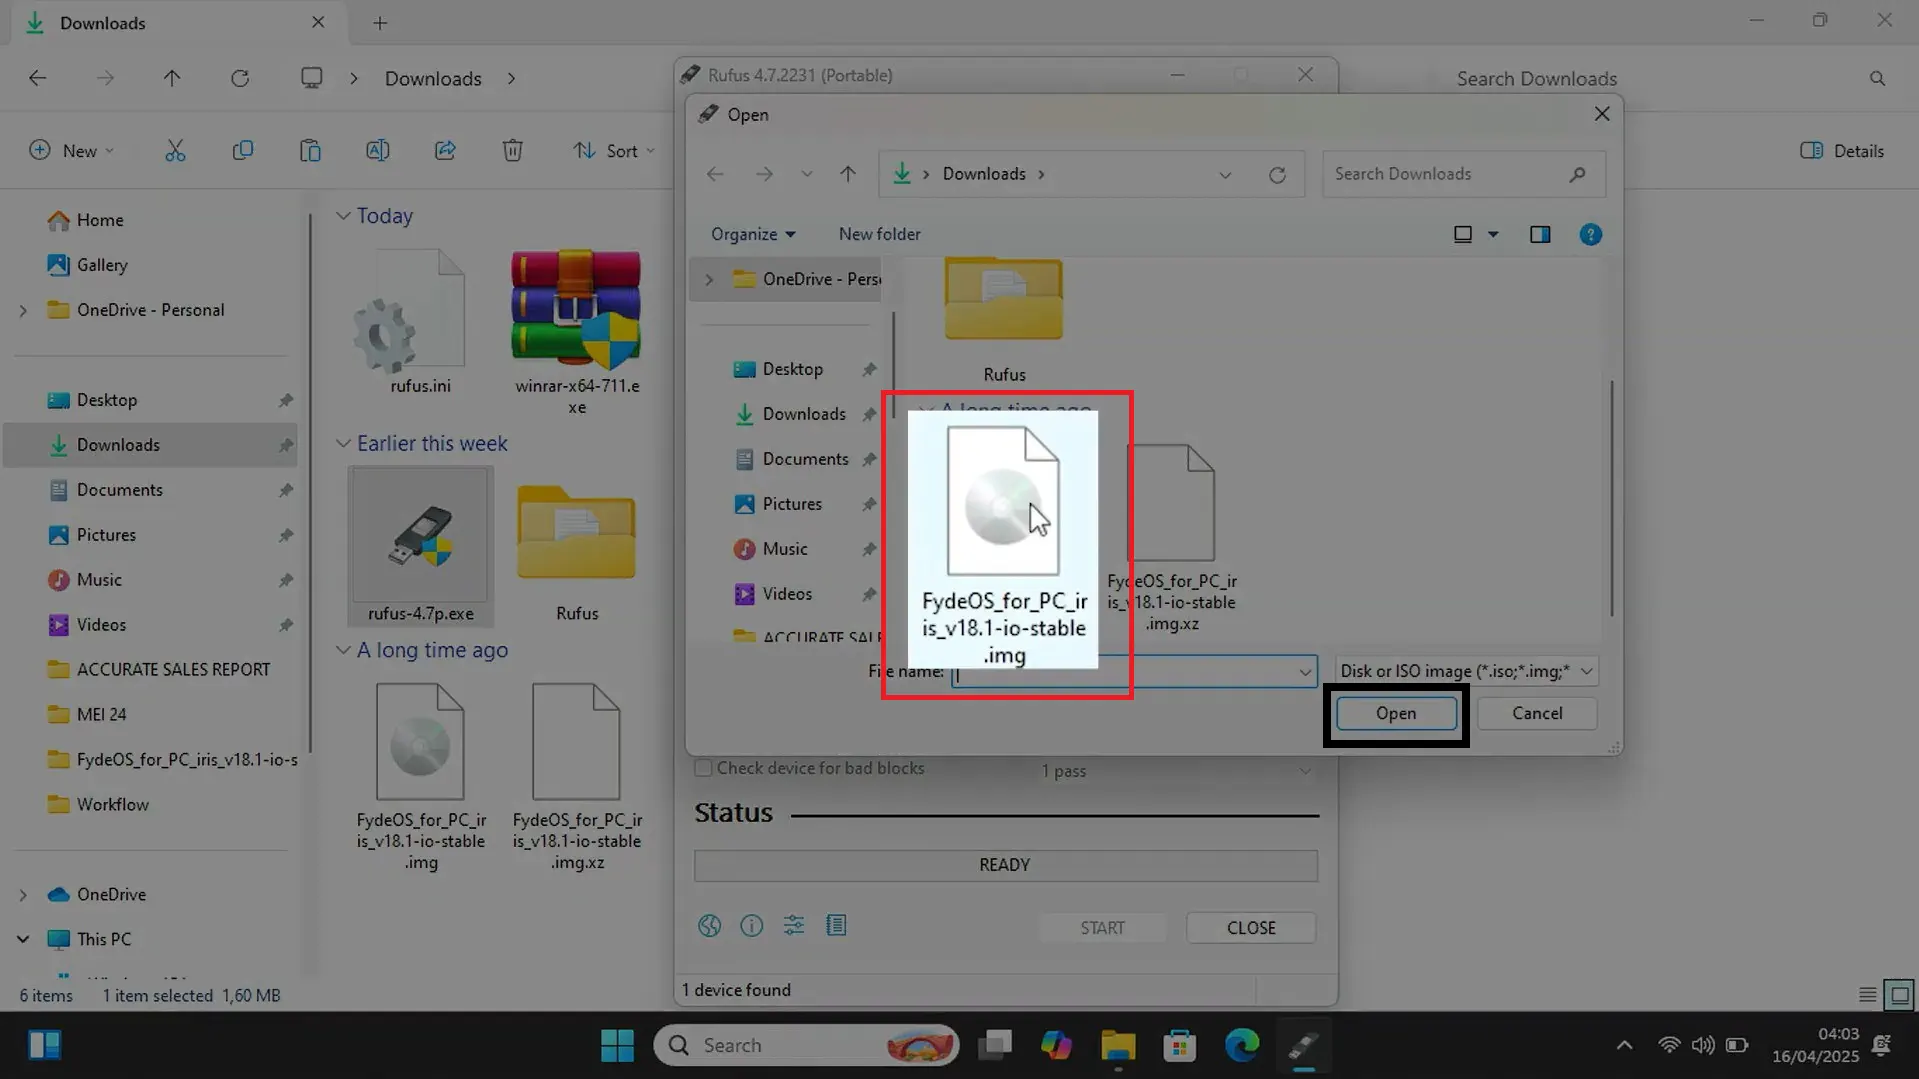
Task: Toggle the preview pane icon in Open dialog
Action: 1540,234
